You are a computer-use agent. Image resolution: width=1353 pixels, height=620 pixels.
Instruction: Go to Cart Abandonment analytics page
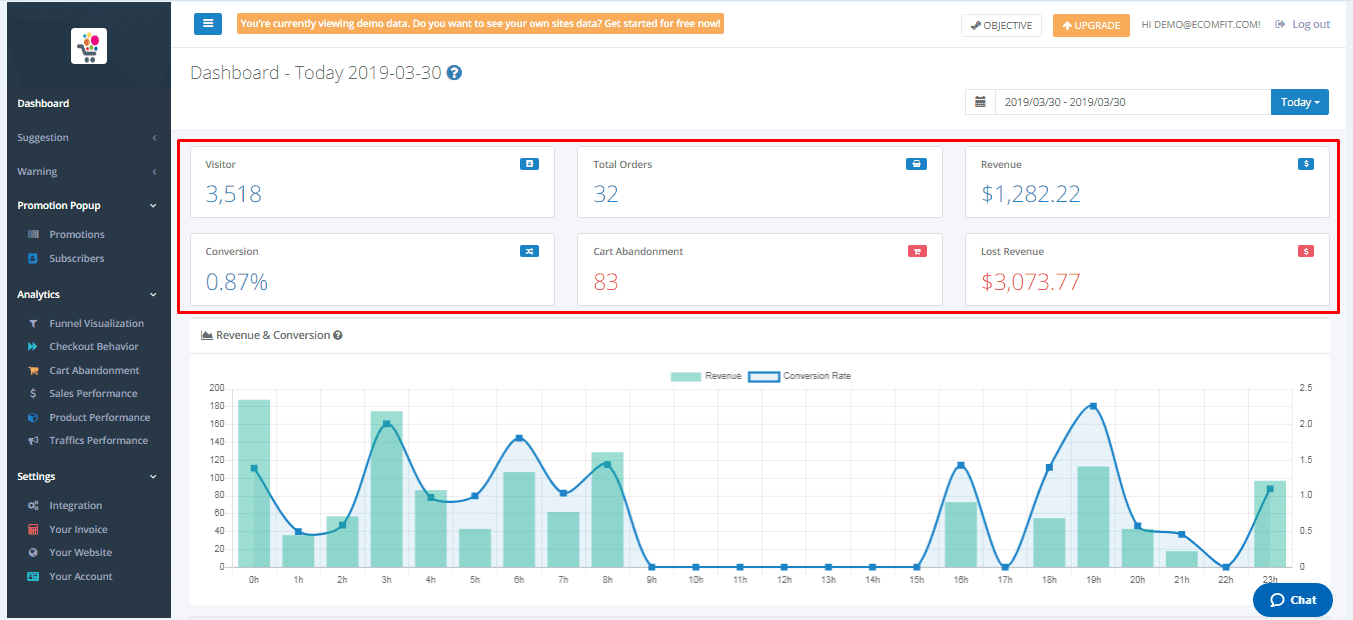(94, 370)
